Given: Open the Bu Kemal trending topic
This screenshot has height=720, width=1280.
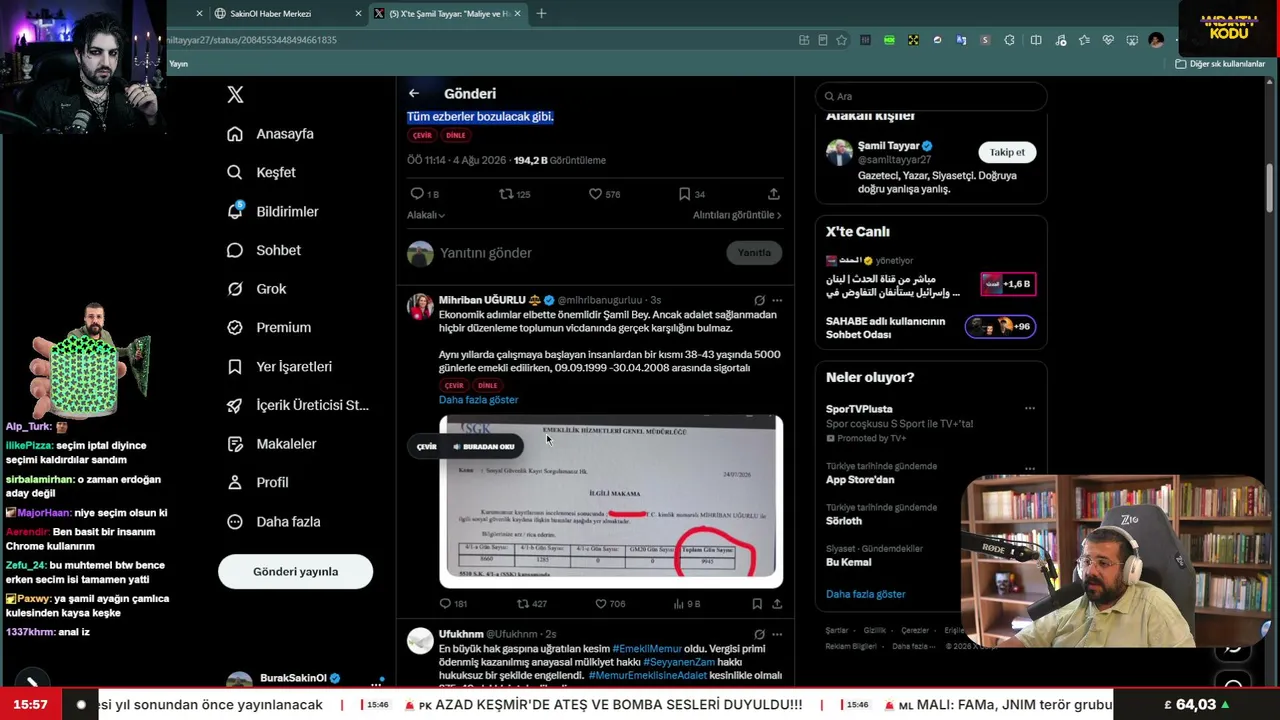Looking at the screenshot, I should [849, 562].
